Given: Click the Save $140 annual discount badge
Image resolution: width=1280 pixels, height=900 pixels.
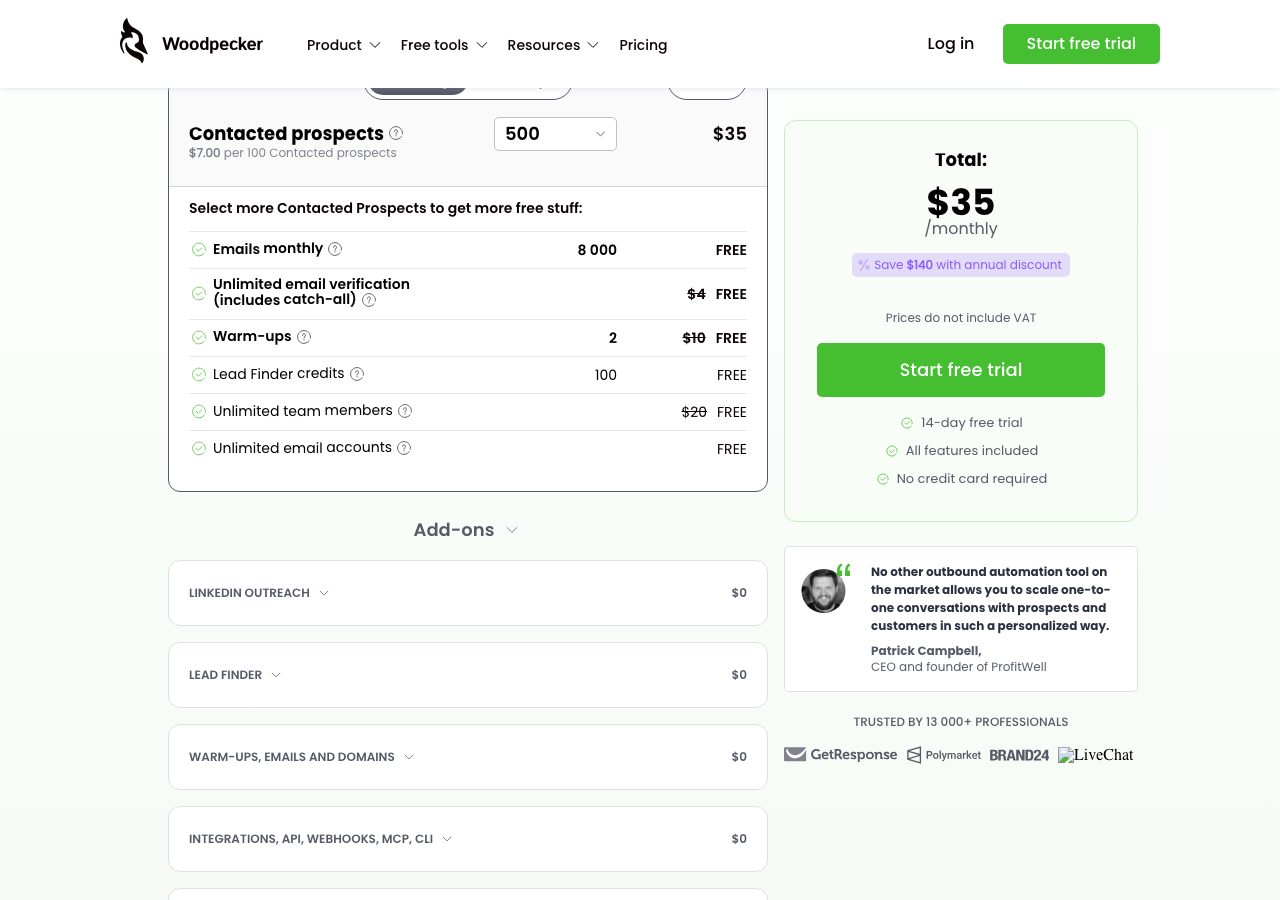Looking at the screenshot, I should click(961, 265).
